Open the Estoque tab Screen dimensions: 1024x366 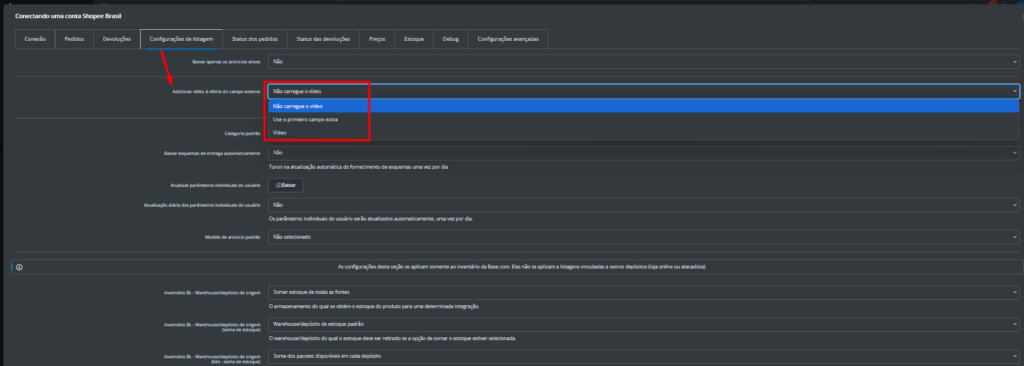[414, 39]
